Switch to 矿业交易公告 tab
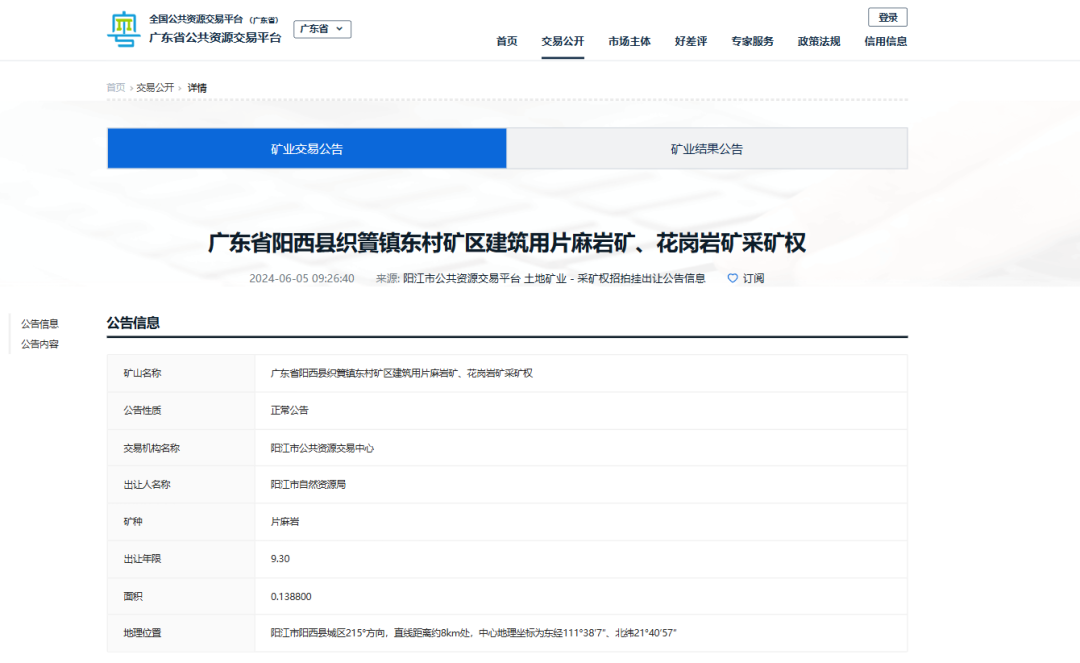This screenshot has height=663, width=1080. tap(307, 149)
